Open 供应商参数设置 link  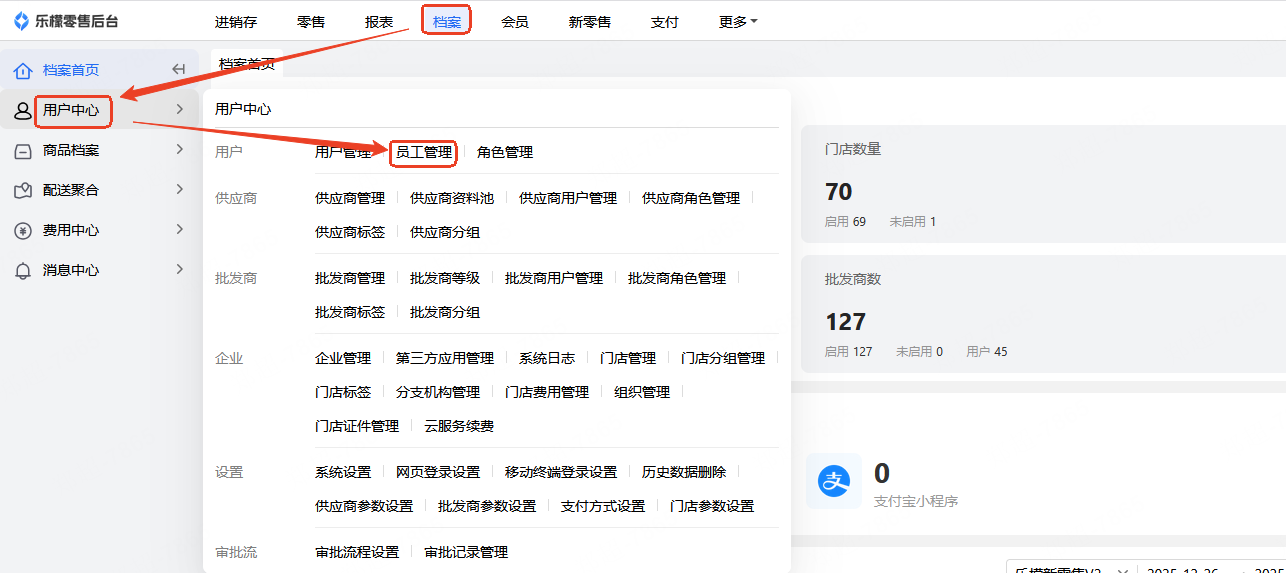[x=364, y=506]
